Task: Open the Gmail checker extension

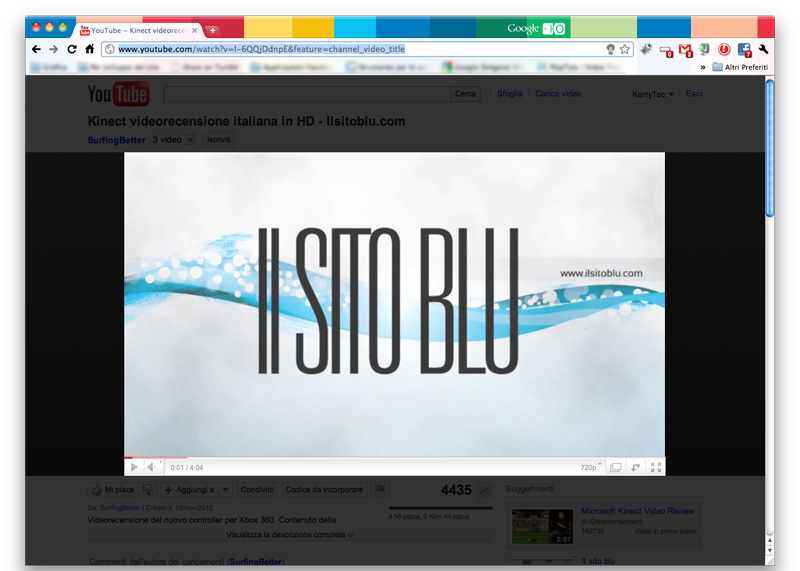Action: (x=685, y=51)
